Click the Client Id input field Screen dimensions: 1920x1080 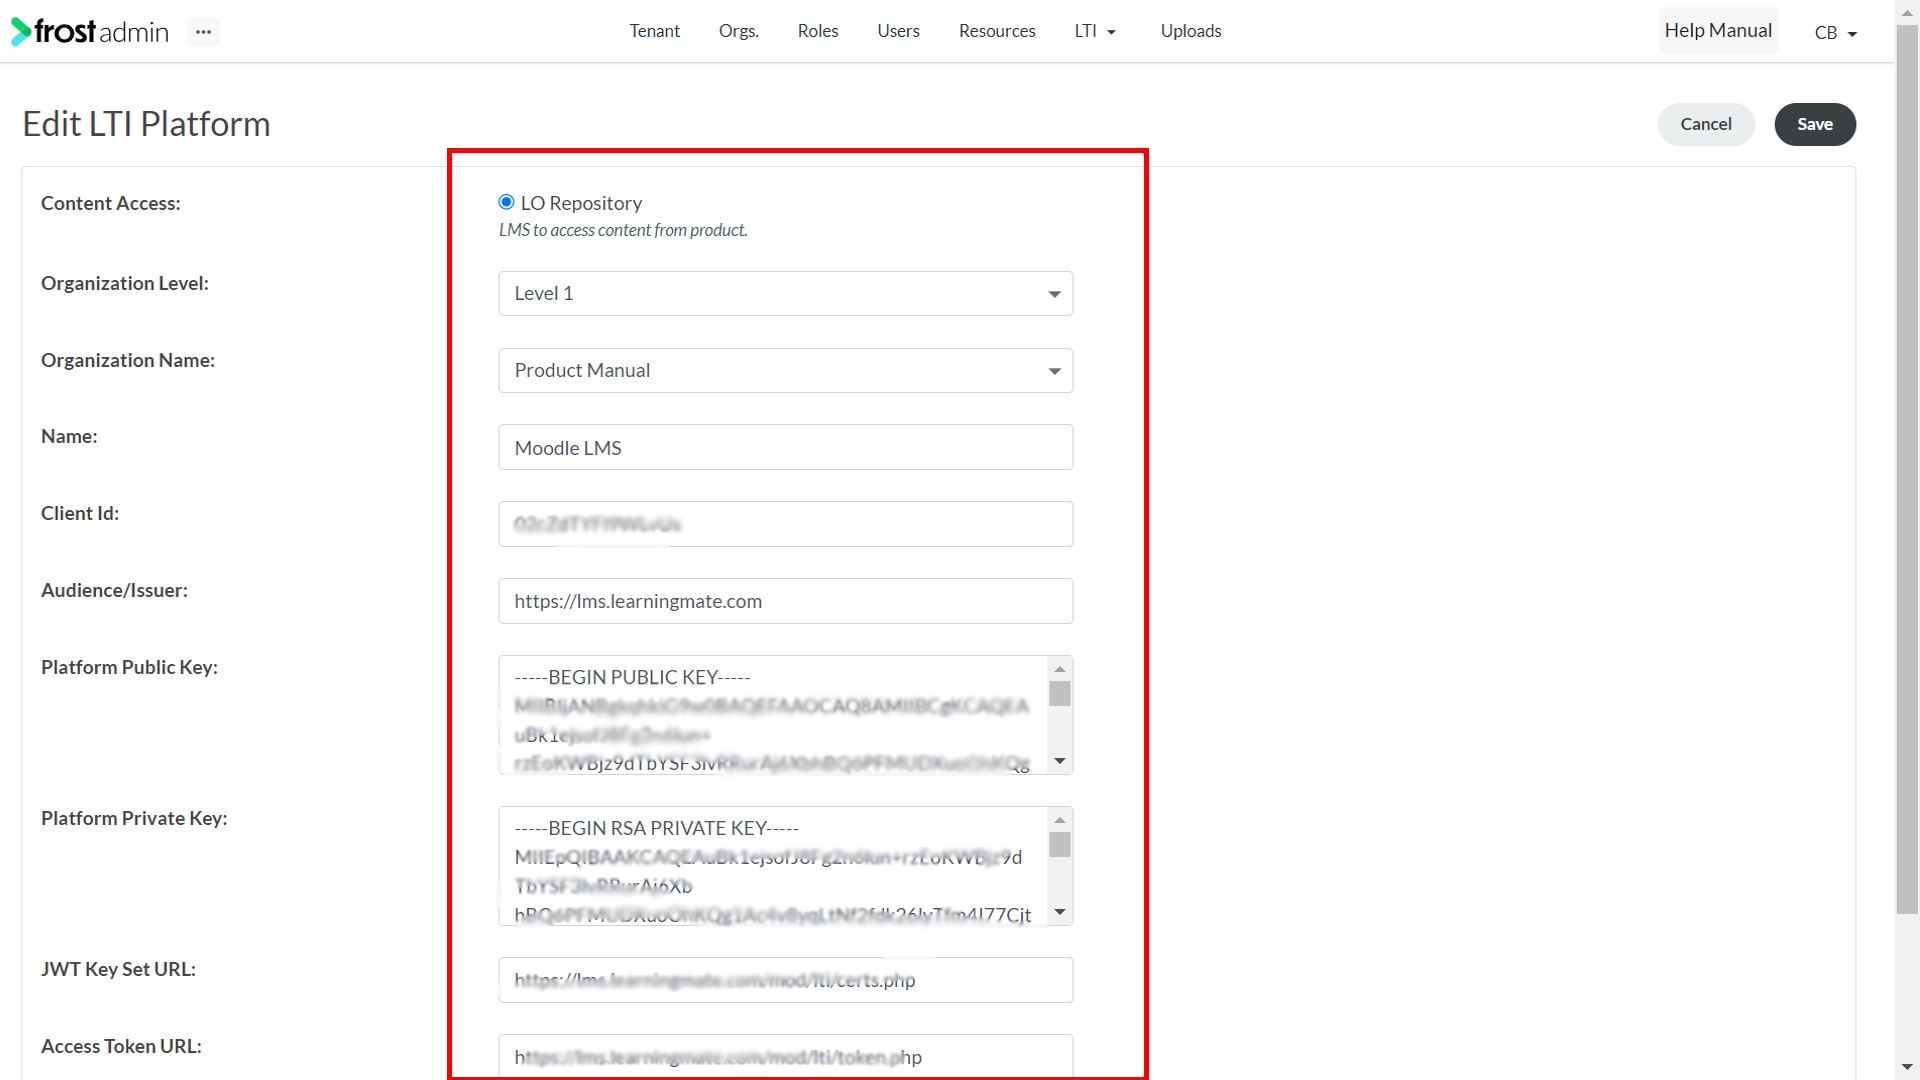(785, 524)
